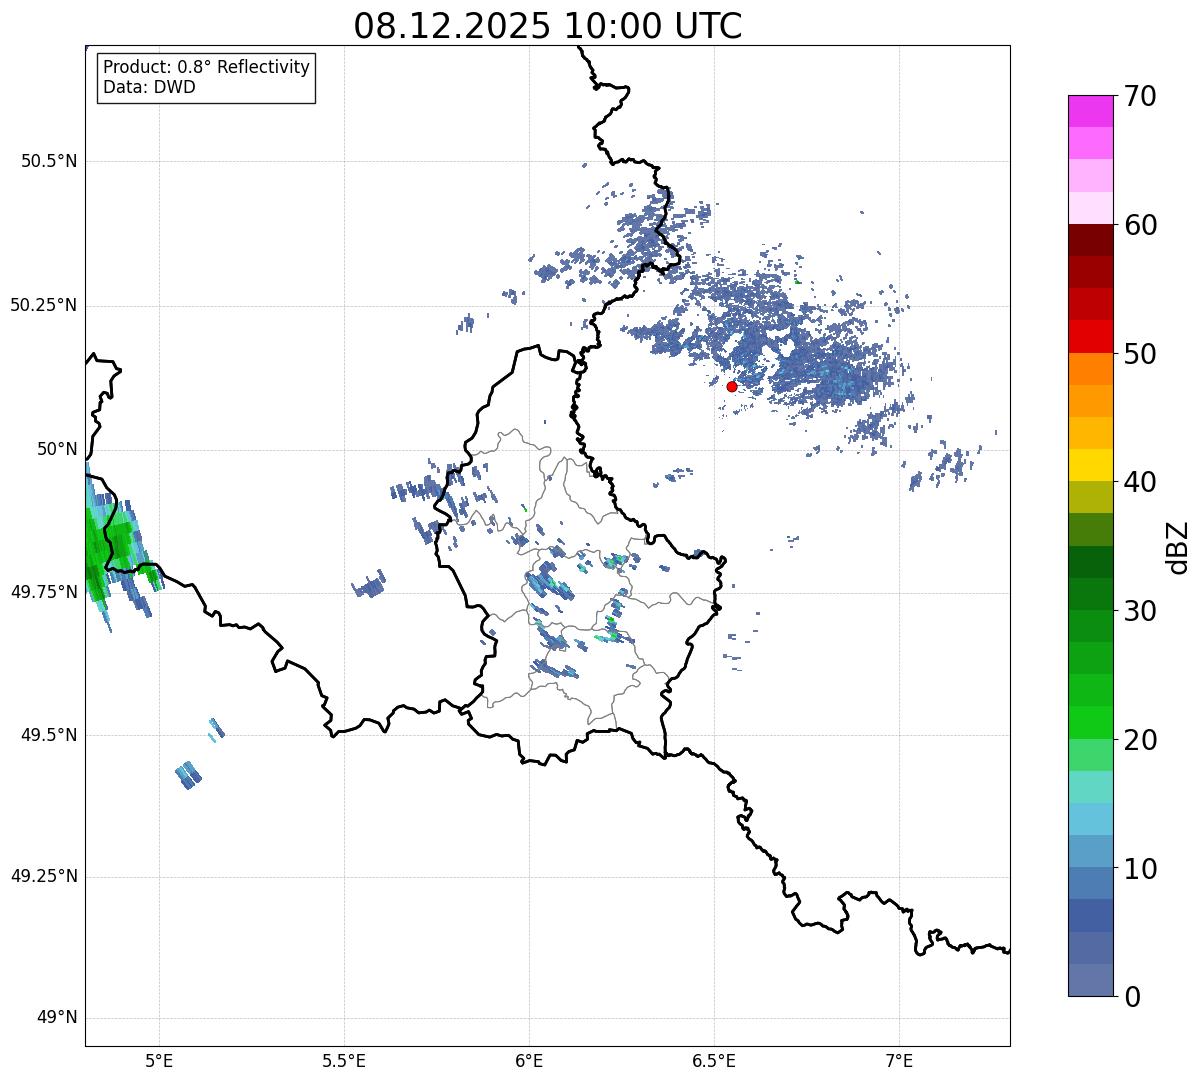
Task: Click the 'dBZ' colorbar axis label
Action: (1178, 546)
